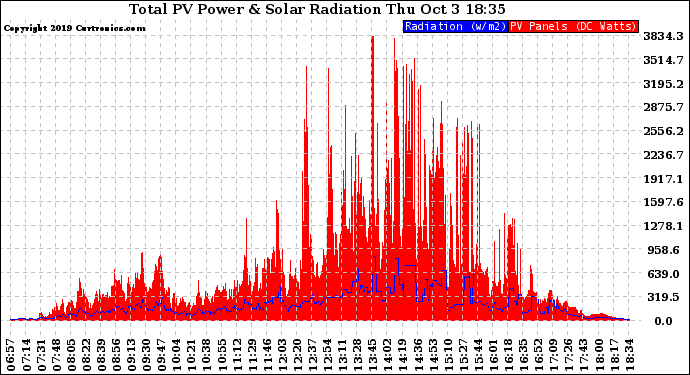The height and width of the screenshot is (375, 690).
Task: Click the red 'PV Panels (DC Watts)' legend label
Action: pyautogui.click(x=573, y=26)
